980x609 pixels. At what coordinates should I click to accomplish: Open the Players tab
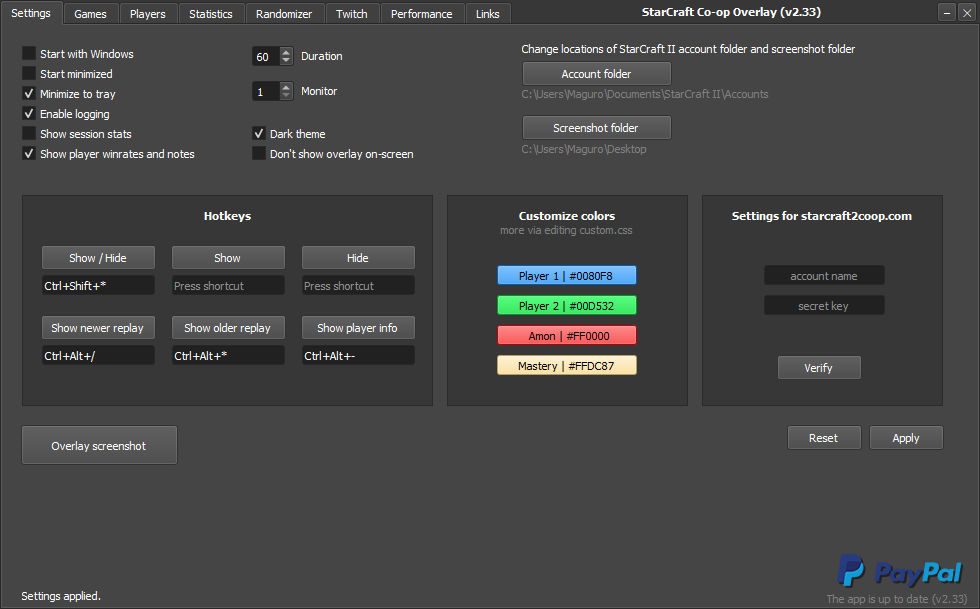click(x=148, y=14)
